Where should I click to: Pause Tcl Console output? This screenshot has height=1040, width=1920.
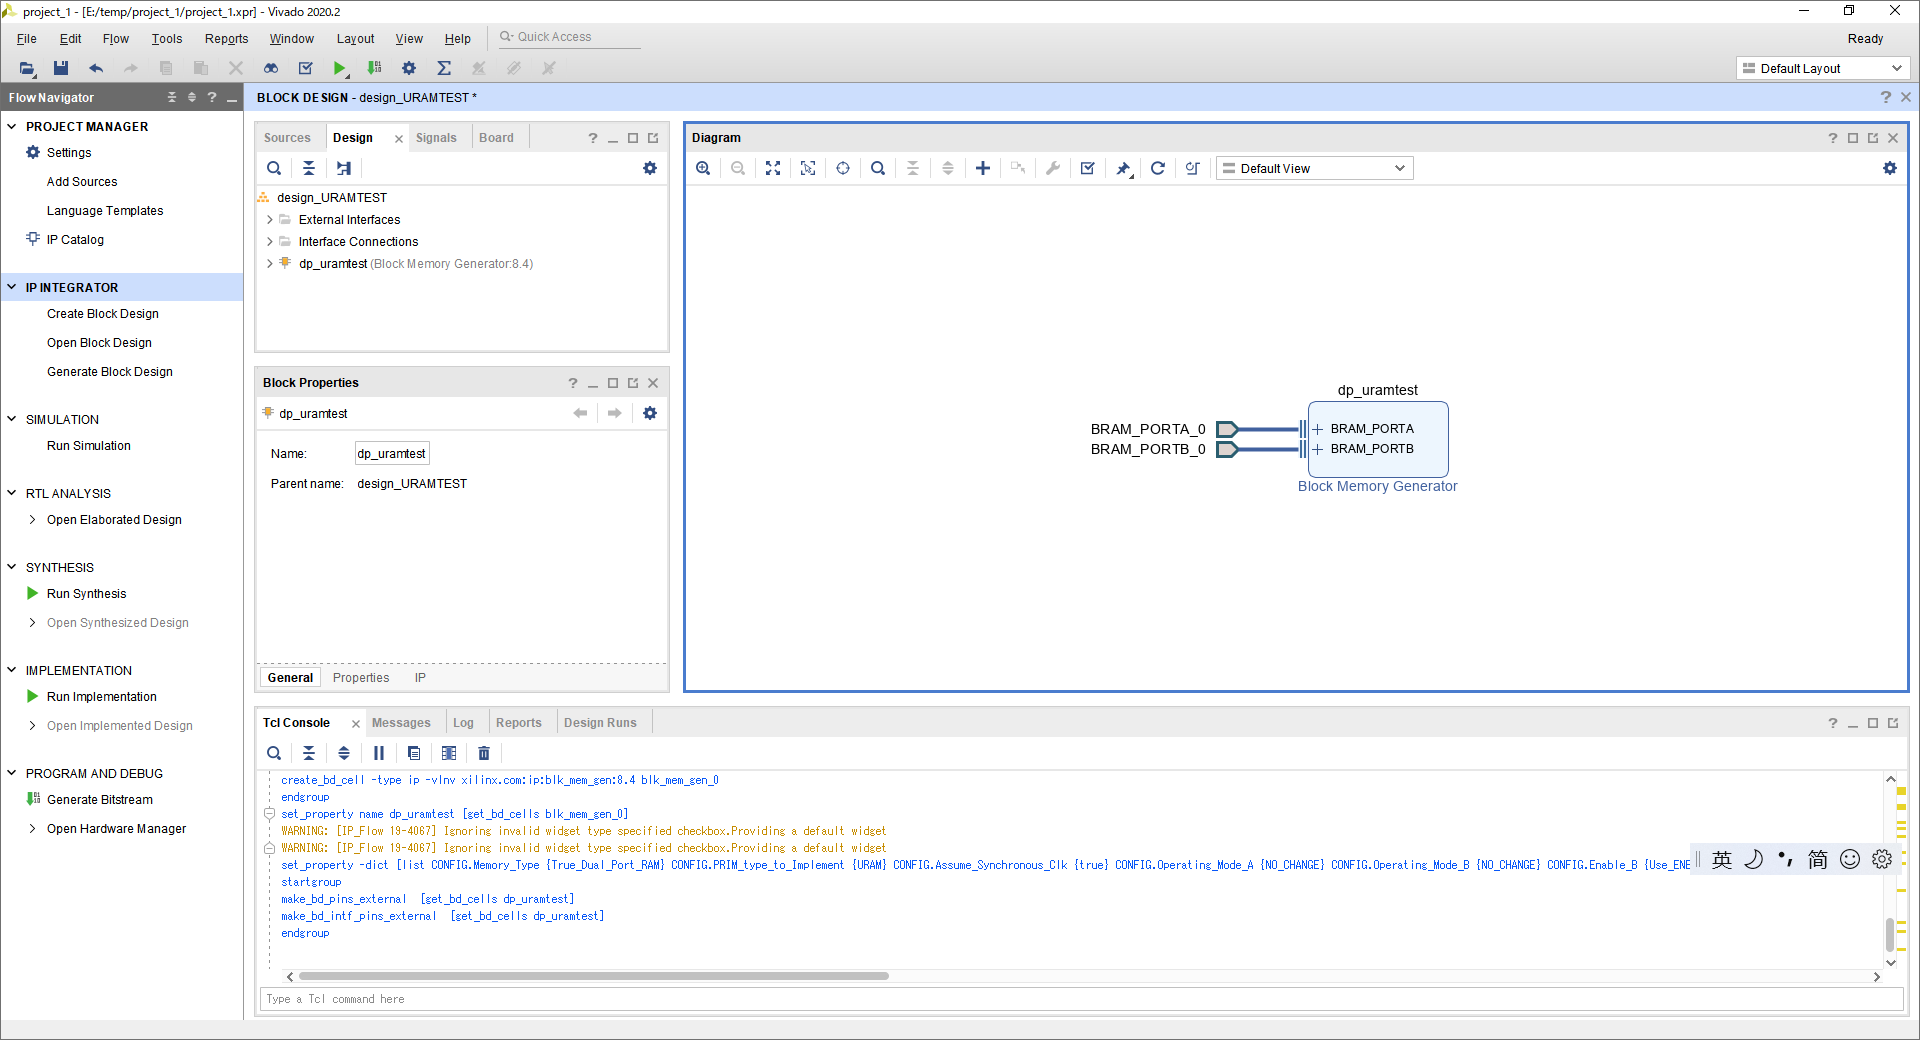(x=379, y=753)
